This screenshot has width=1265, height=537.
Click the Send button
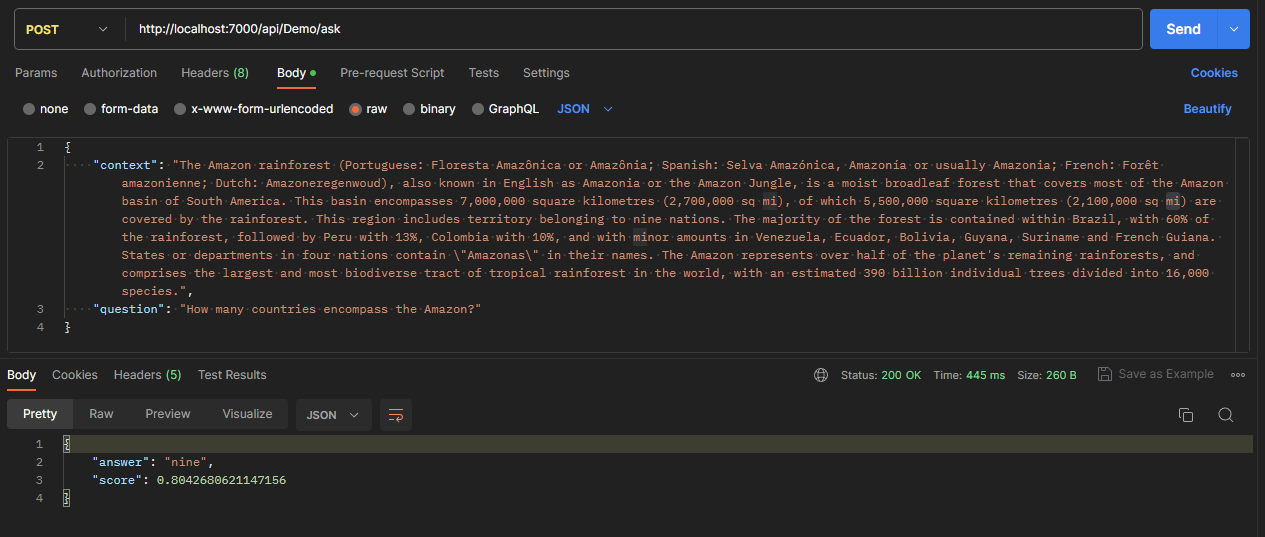pyautogui.click(x=1183, y=29)
